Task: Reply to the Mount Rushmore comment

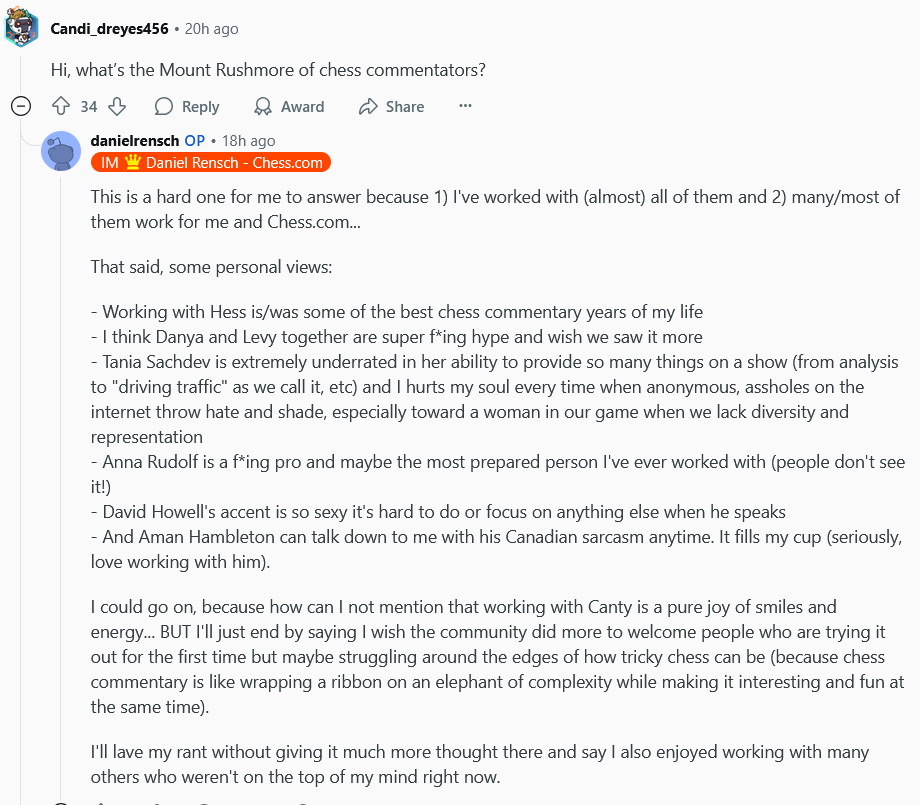Action: pos(187,106)
